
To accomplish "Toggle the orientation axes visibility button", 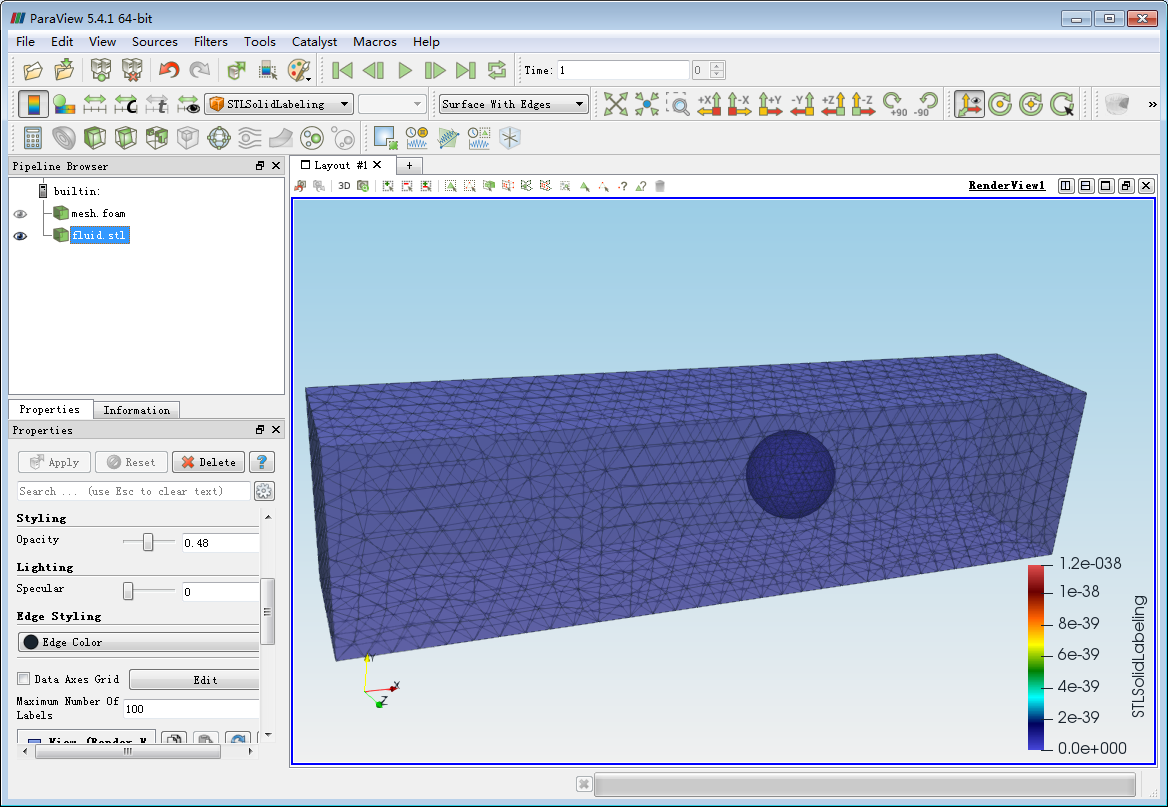I will pos(969,104).
